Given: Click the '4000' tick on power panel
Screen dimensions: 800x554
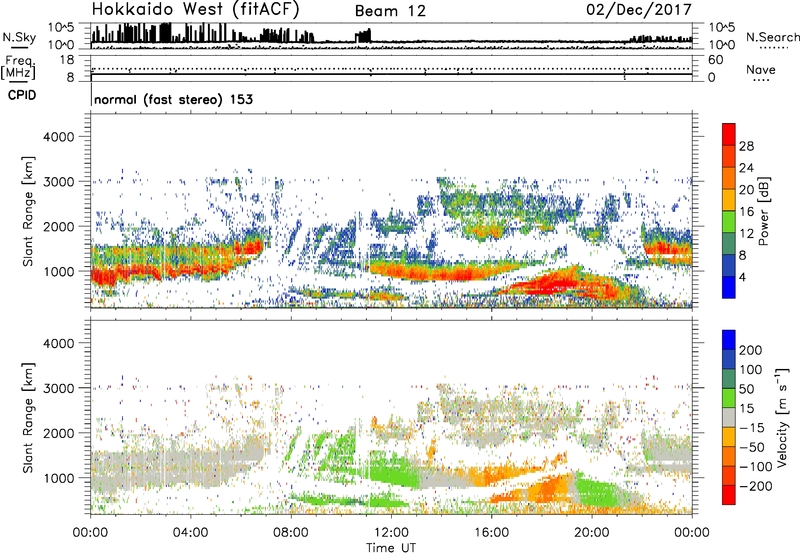Looking at the screenshot, I should [x=58, y=137].
